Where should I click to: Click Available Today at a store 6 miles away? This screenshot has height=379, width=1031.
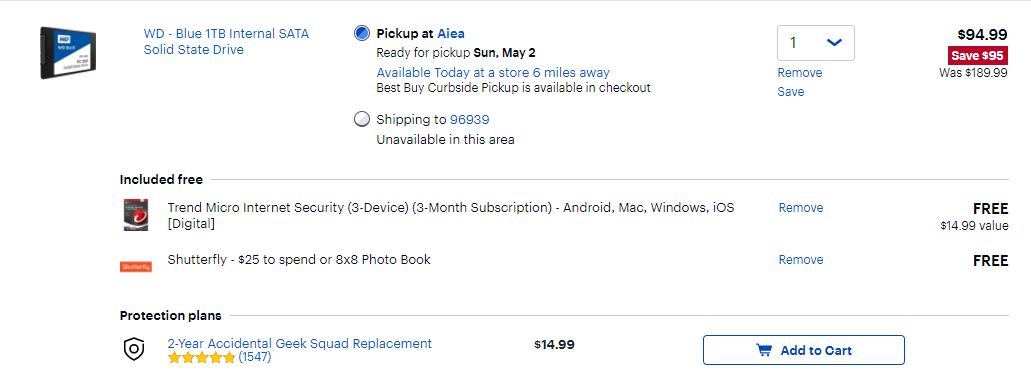pos(493,72)
